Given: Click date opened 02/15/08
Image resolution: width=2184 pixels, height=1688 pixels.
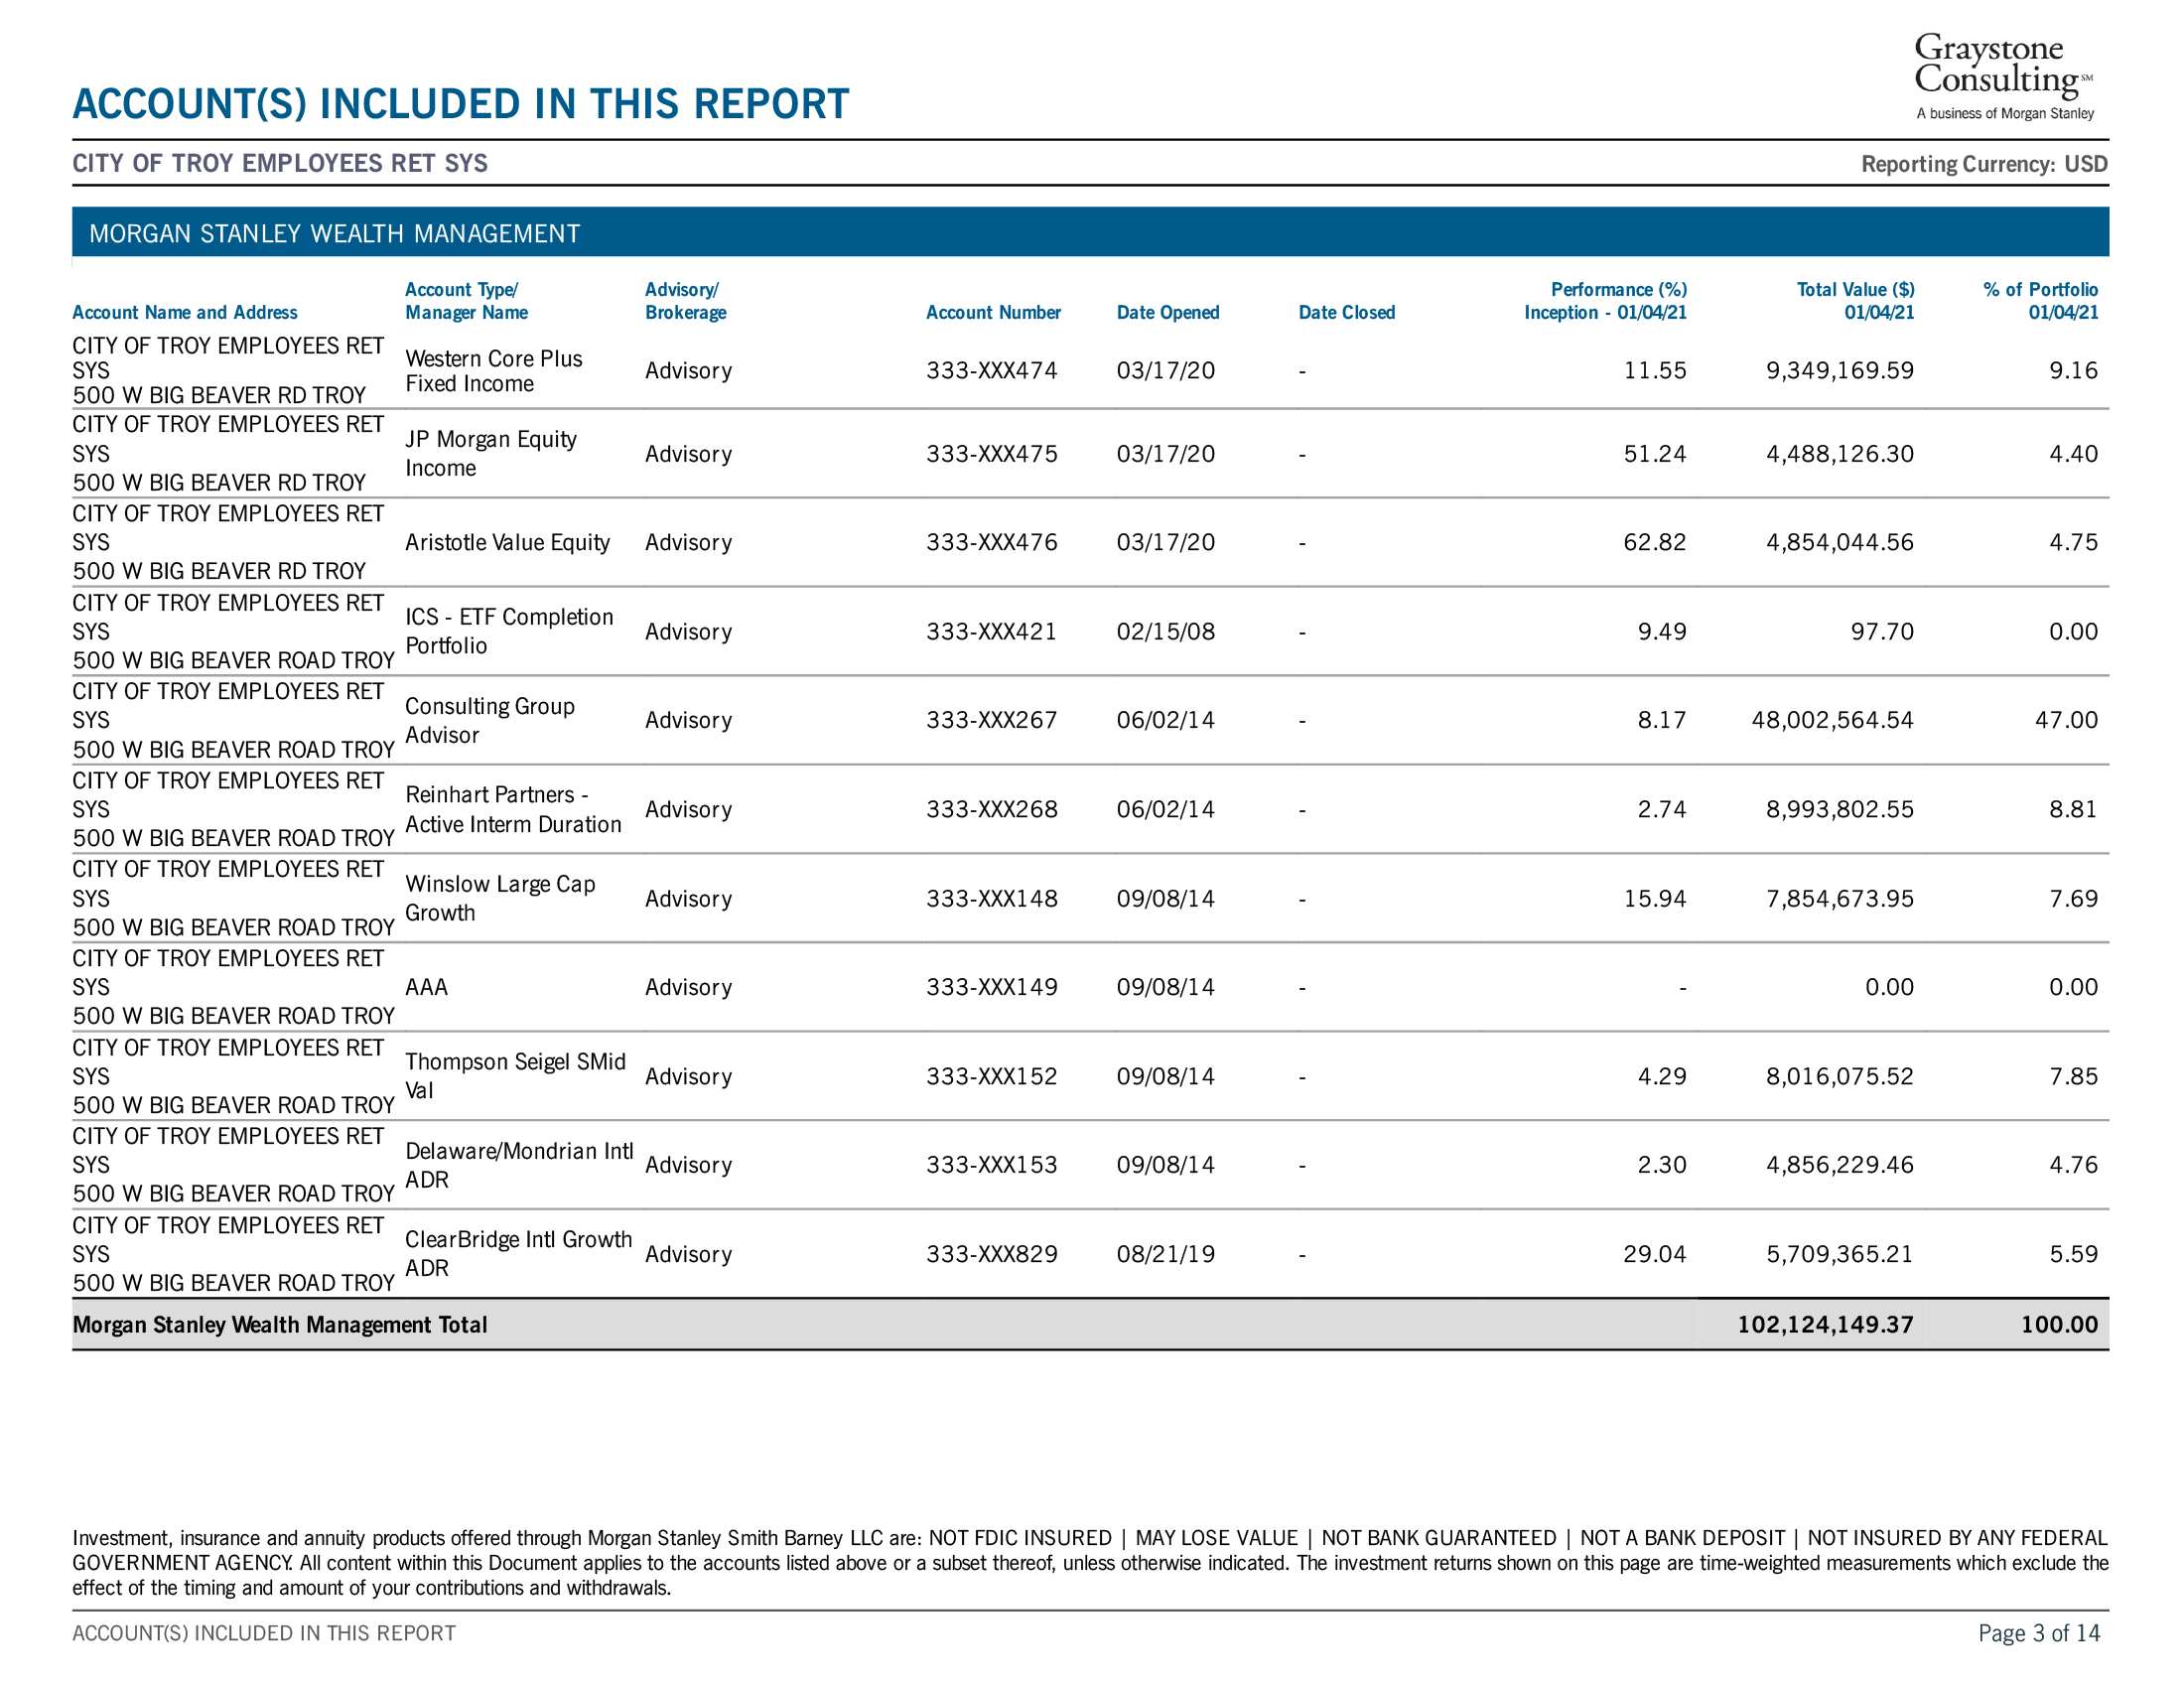Looking at the screenshot, I should pyautogui.click(x=1166, y=631).
